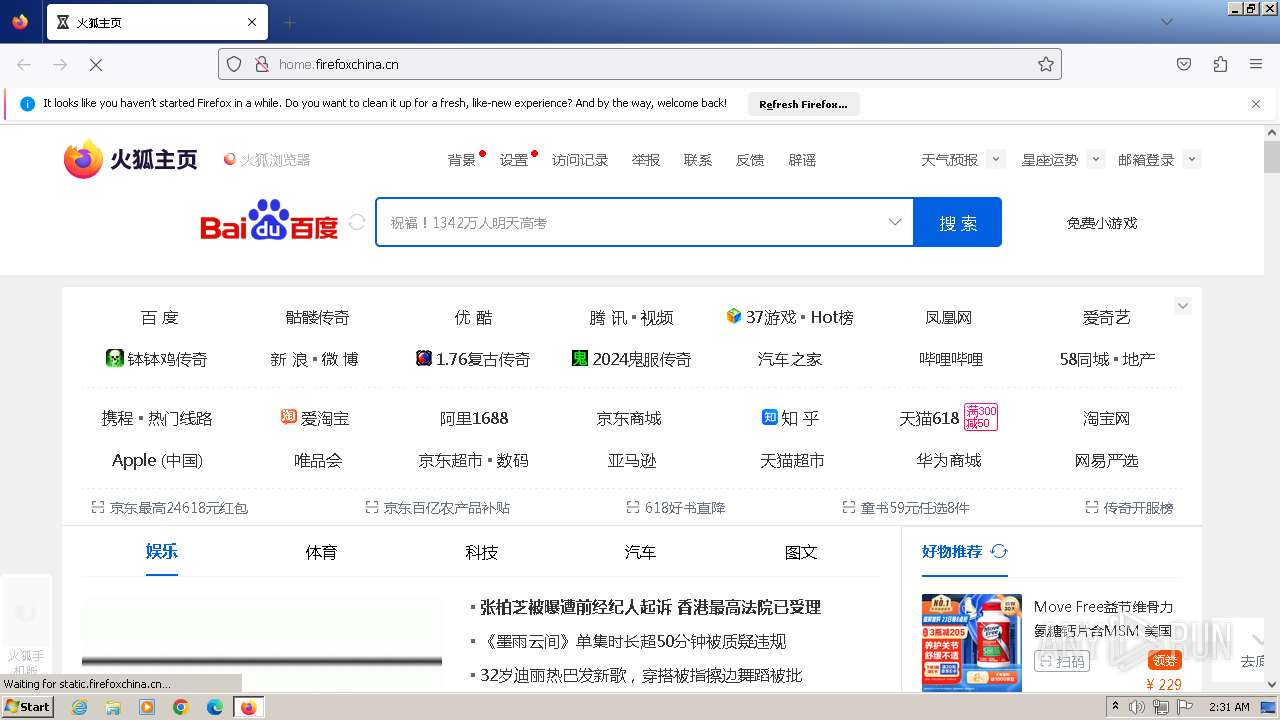Open 背景 menu item
Viewport: 1280px width, 720px height.
(x=462, y=160)
